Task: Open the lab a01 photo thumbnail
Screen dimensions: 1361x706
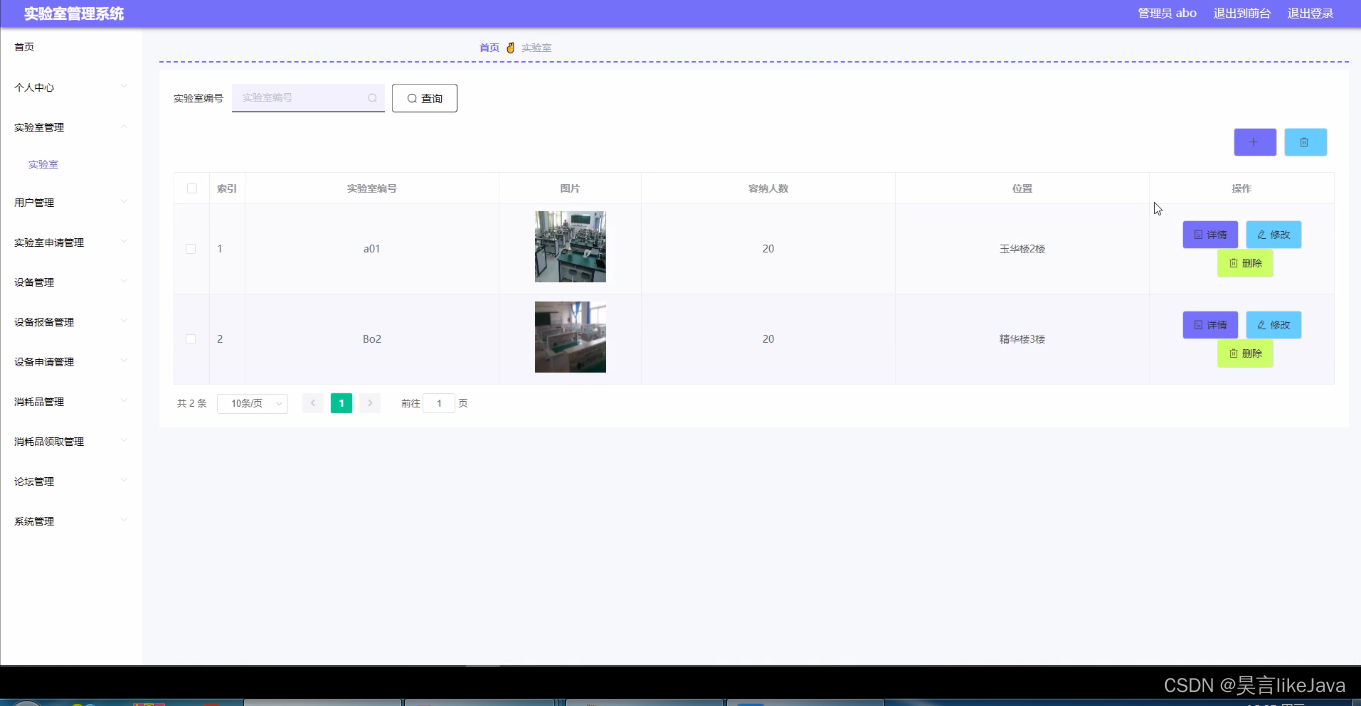Action: tap(570, 247)
